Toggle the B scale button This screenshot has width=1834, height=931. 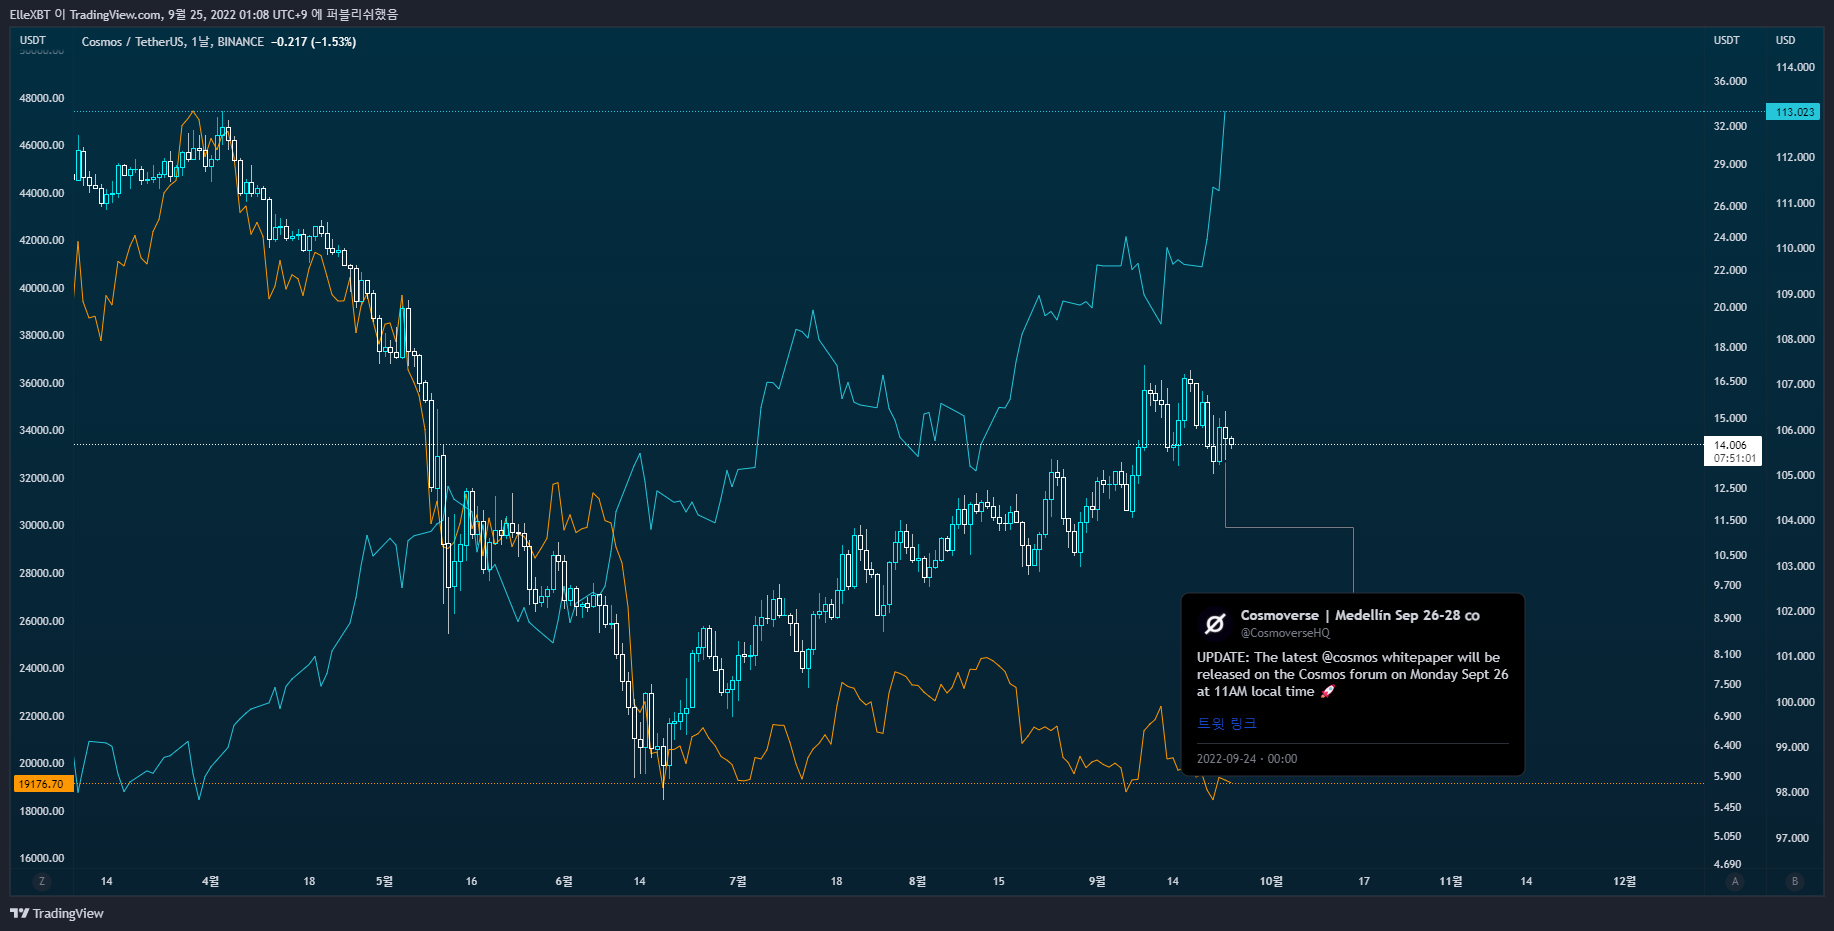coord(1795,881)
